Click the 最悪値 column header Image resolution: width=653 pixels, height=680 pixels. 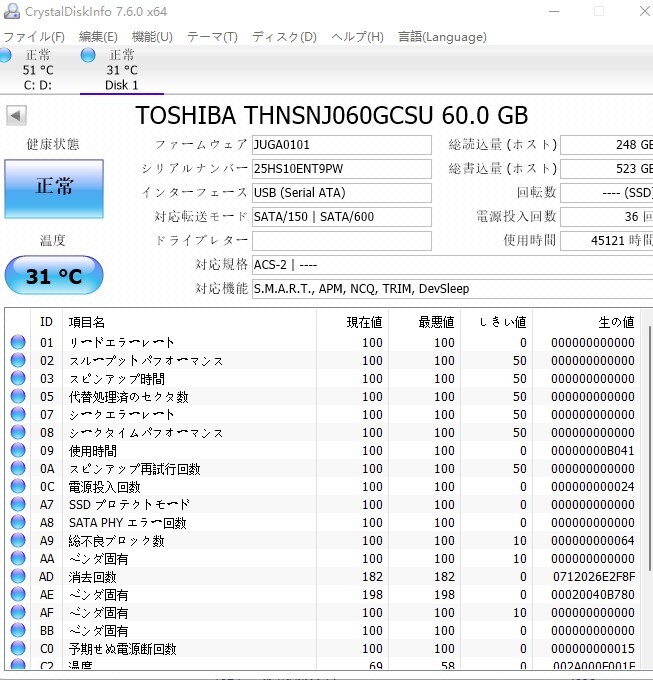(424, 322)
